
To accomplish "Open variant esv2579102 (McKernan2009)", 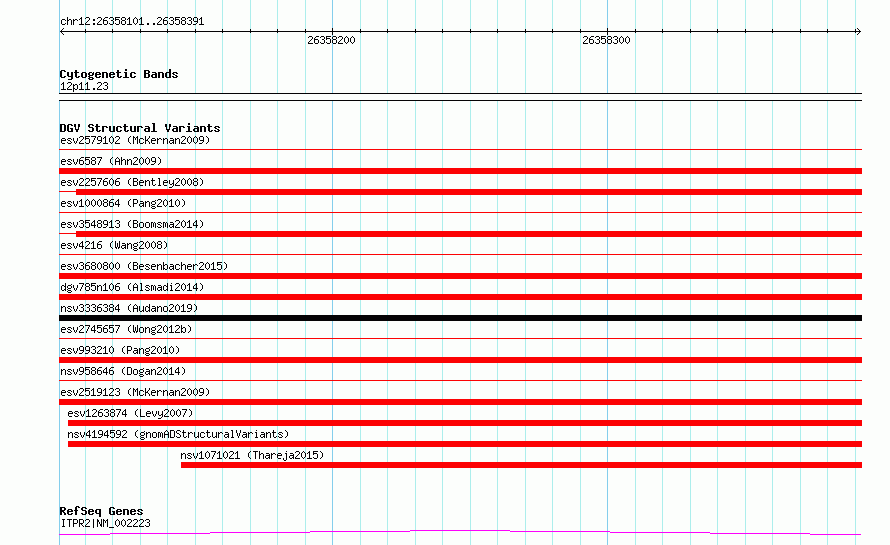I will click(135, 140).
